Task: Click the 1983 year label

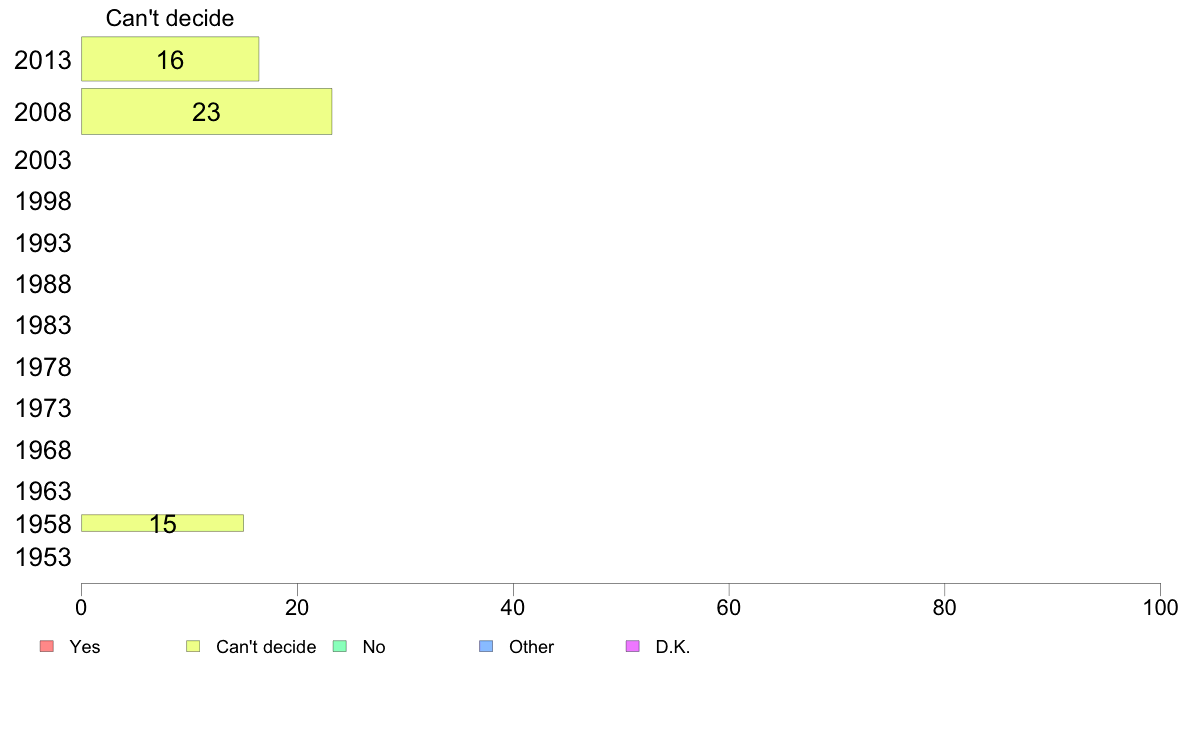Action: coord(43,326)
